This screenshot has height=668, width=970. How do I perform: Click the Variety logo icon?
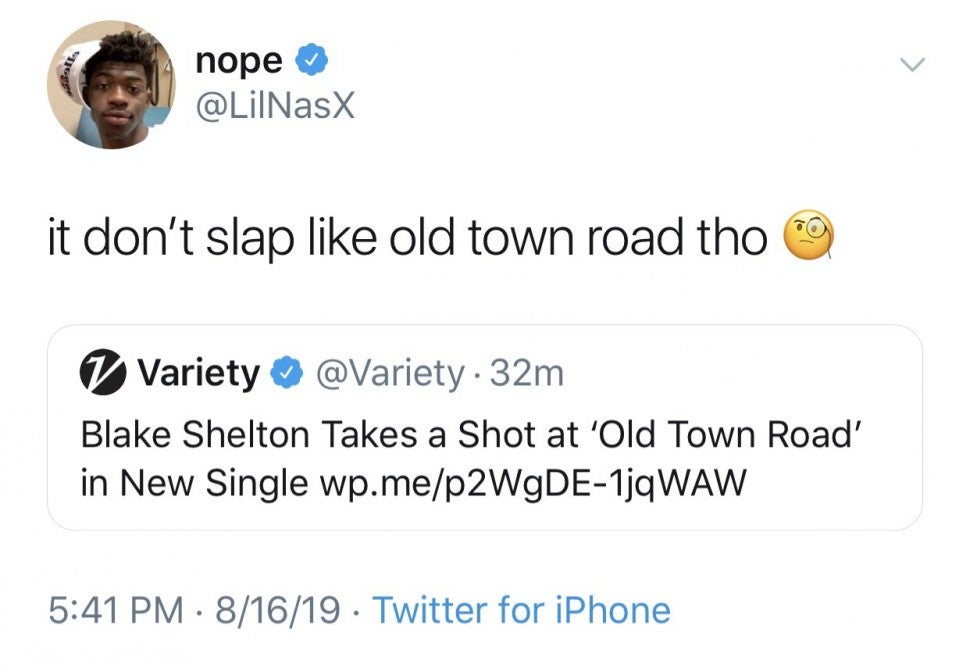pyautogui.click(x=103, y=374)
